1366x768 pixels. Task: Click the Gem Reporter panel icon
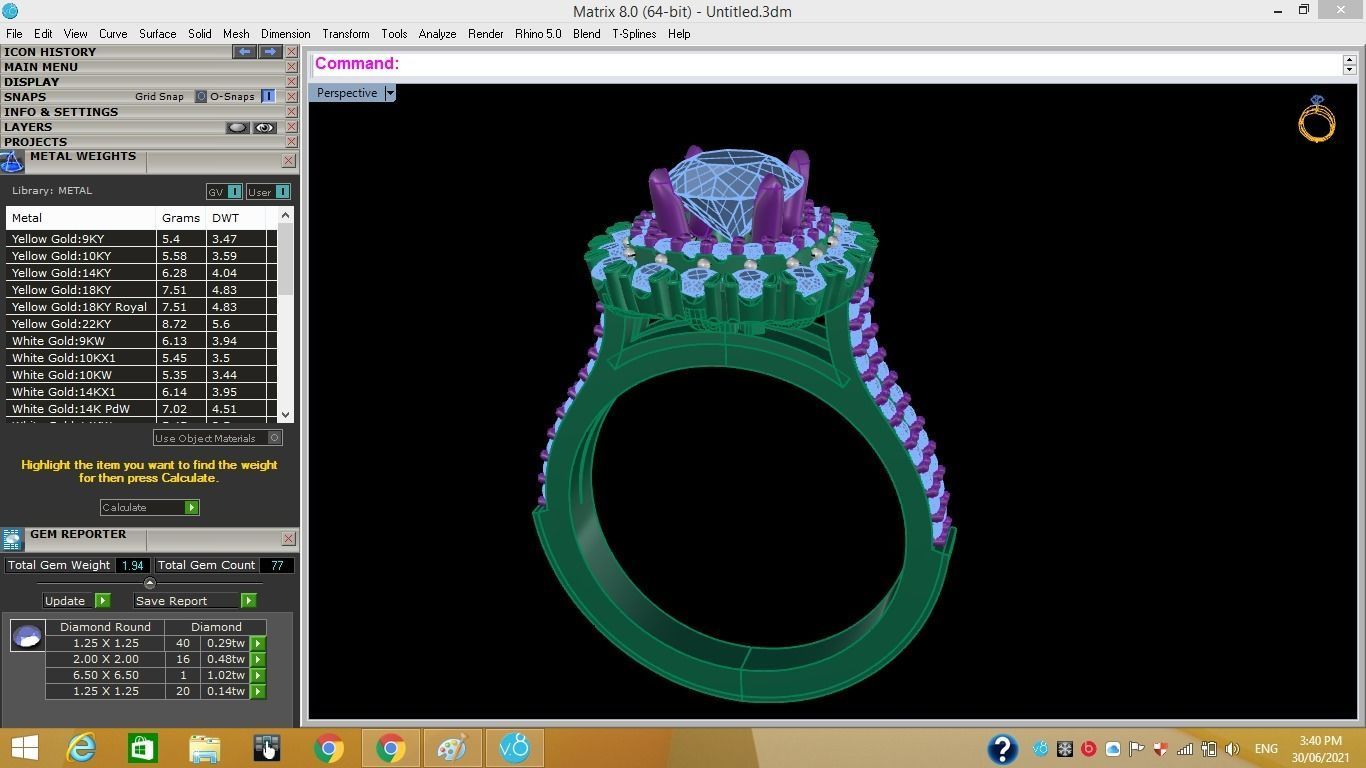[12, 539]
